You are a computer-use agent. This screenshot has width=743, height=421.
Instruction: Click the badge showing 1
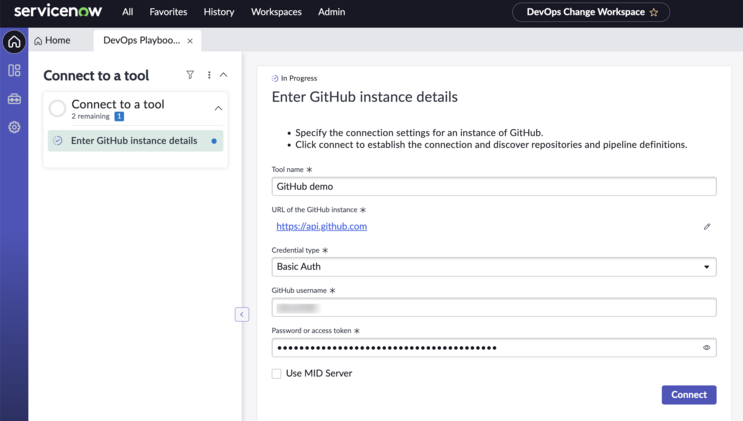coord(119,116)
